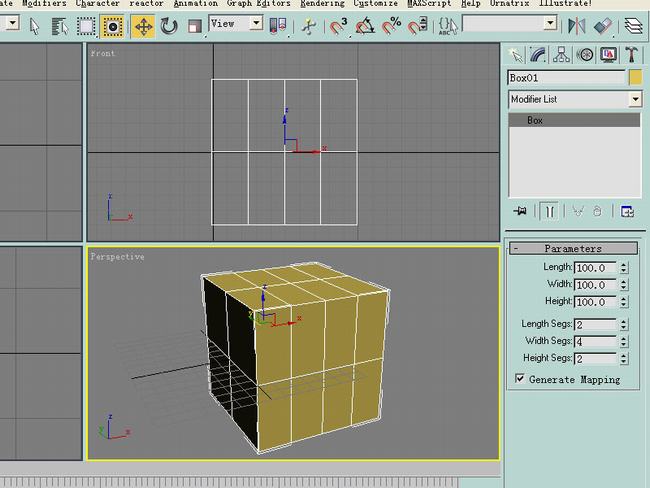Adjust the Height Segs spinner
Viewport: 650px width, 488px height.
point(623,358)
